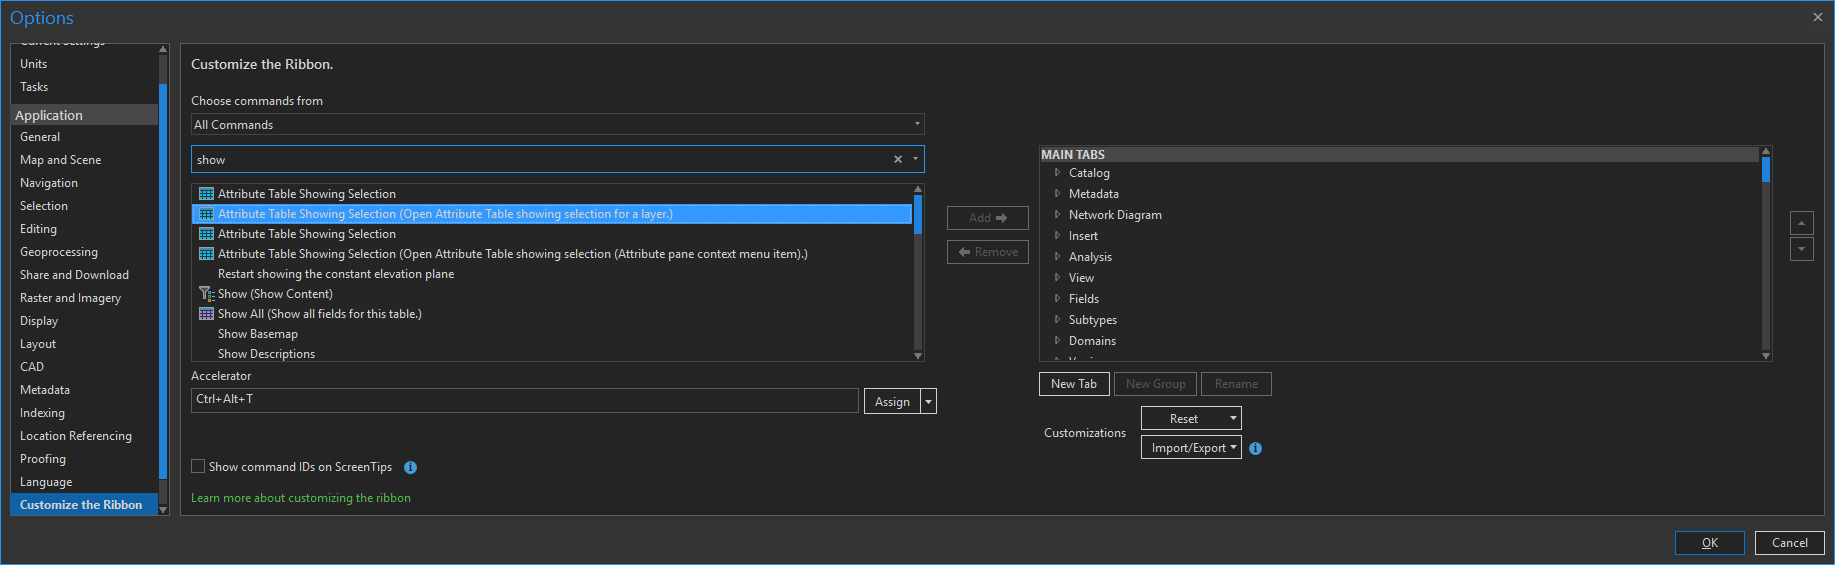Image resolution: width=1835 pixels, height=565 pixels.
Task: Click the Add button
Action: click(x=987, y=218)
